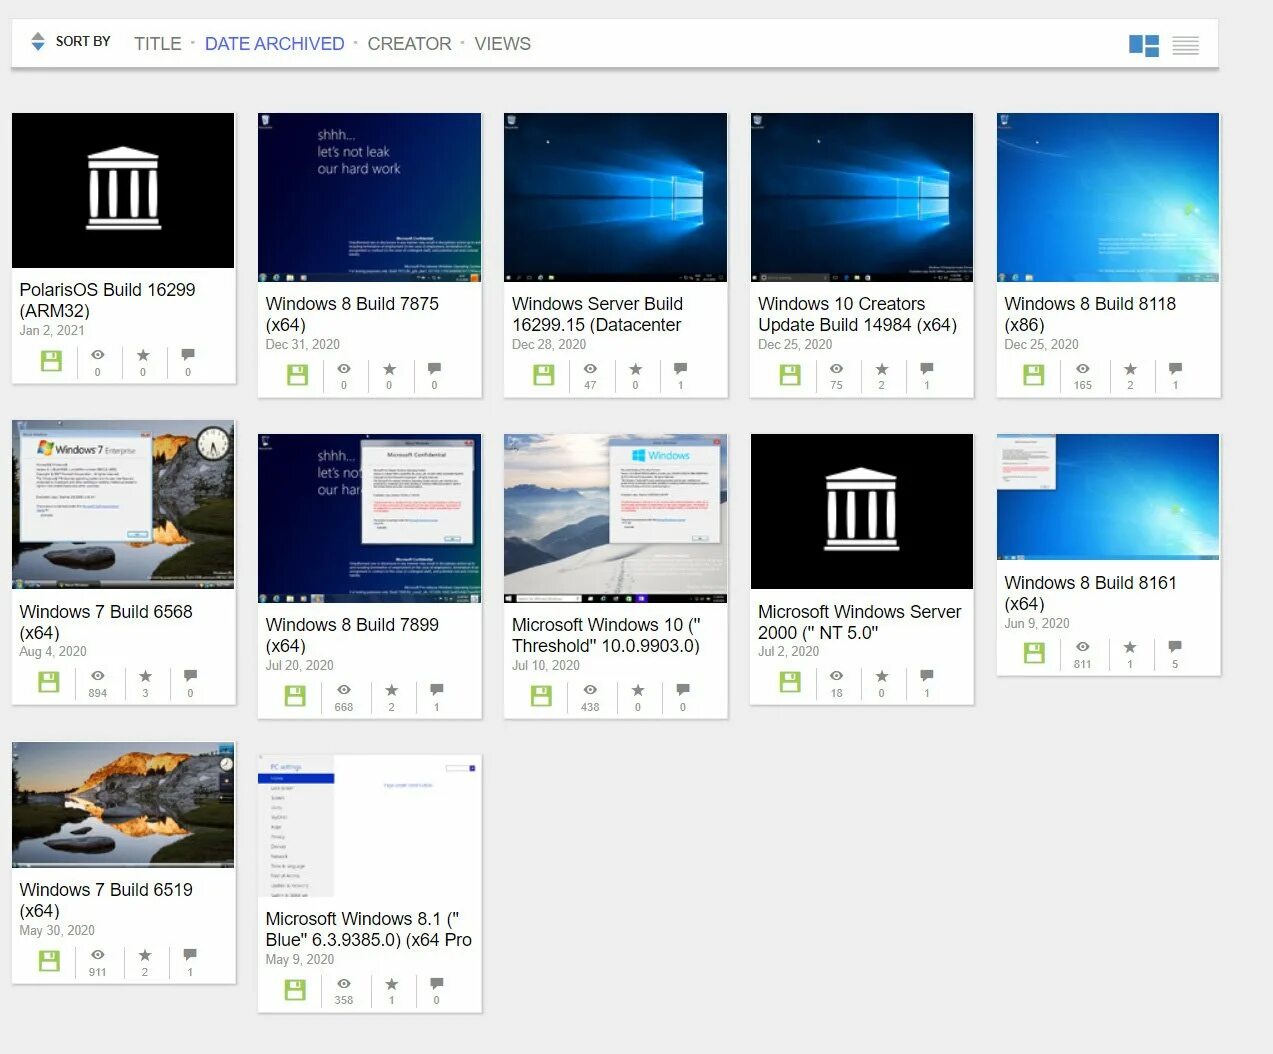Click the eye icon under Windows 8 Build 8118

(1081, 372)
